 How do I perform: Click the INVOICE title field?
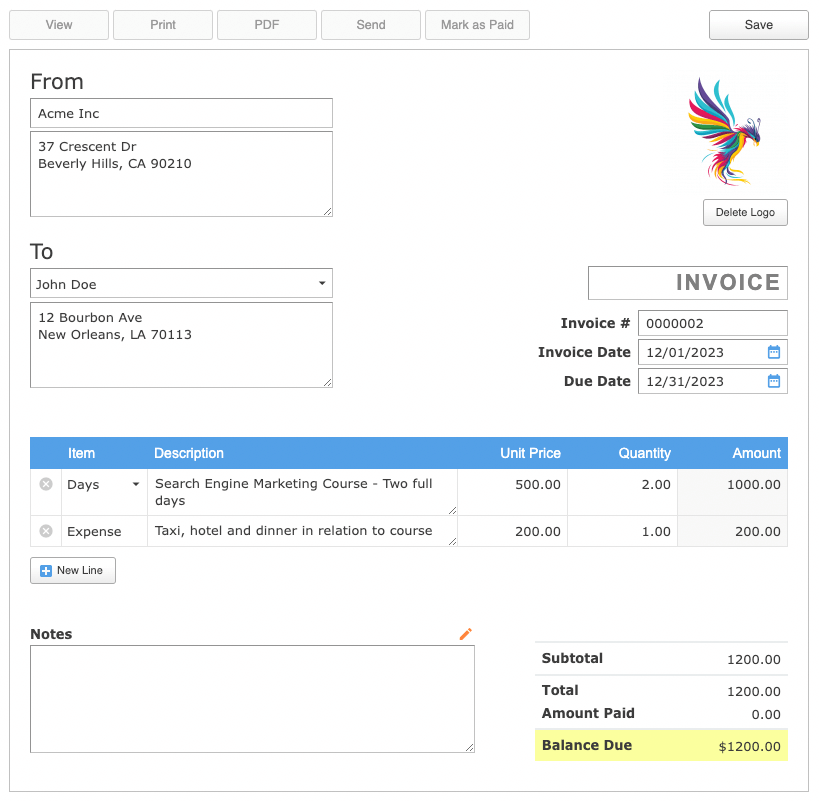click(x=688, y=283)
